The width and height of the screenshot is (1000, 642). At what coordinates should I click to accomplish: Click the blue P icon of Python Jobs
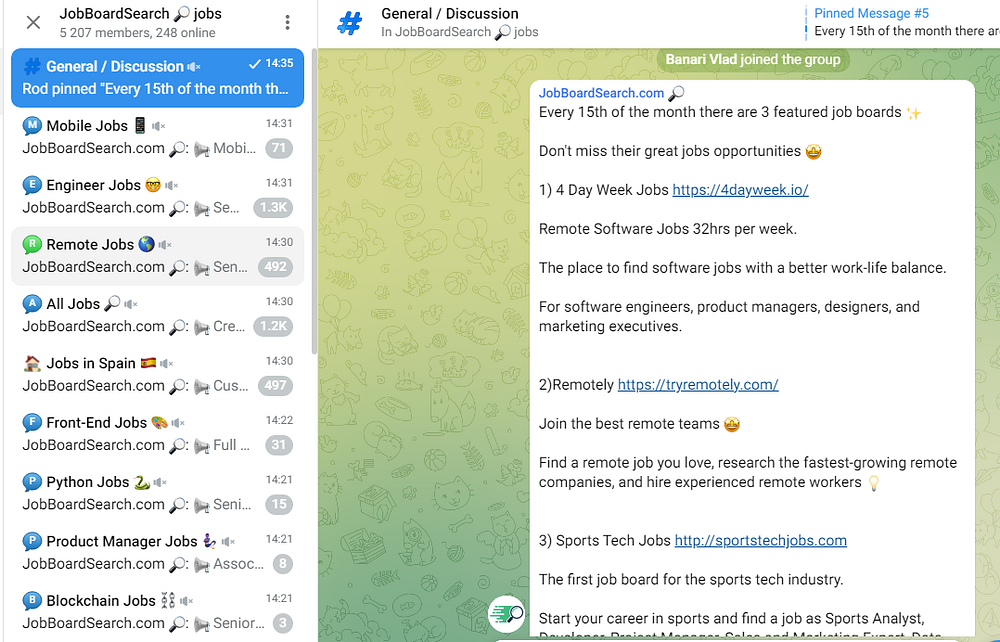pyautogui.click(x=32, y=481)
